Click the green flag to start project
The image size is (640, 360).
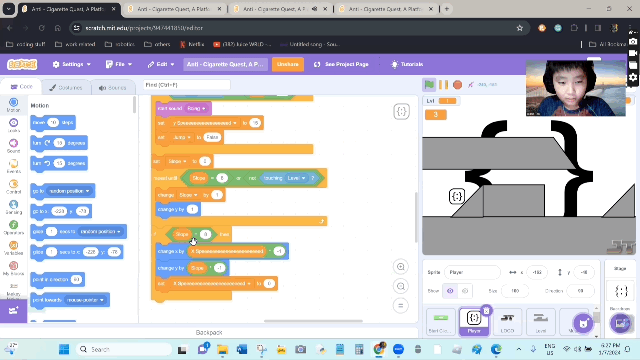429,84
